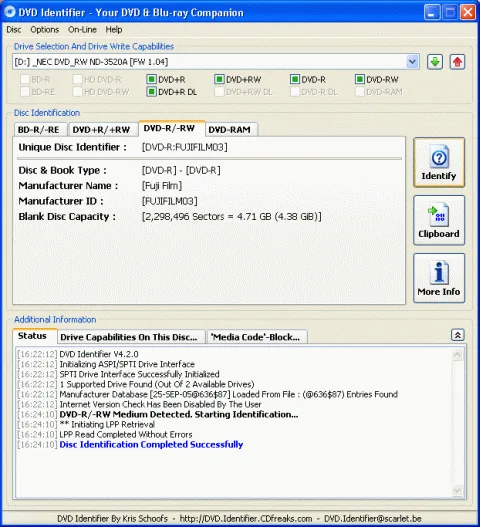Click the '1 Supported Drive Found' log line
The image size is (480, 527).
click(x=157, y=384)
